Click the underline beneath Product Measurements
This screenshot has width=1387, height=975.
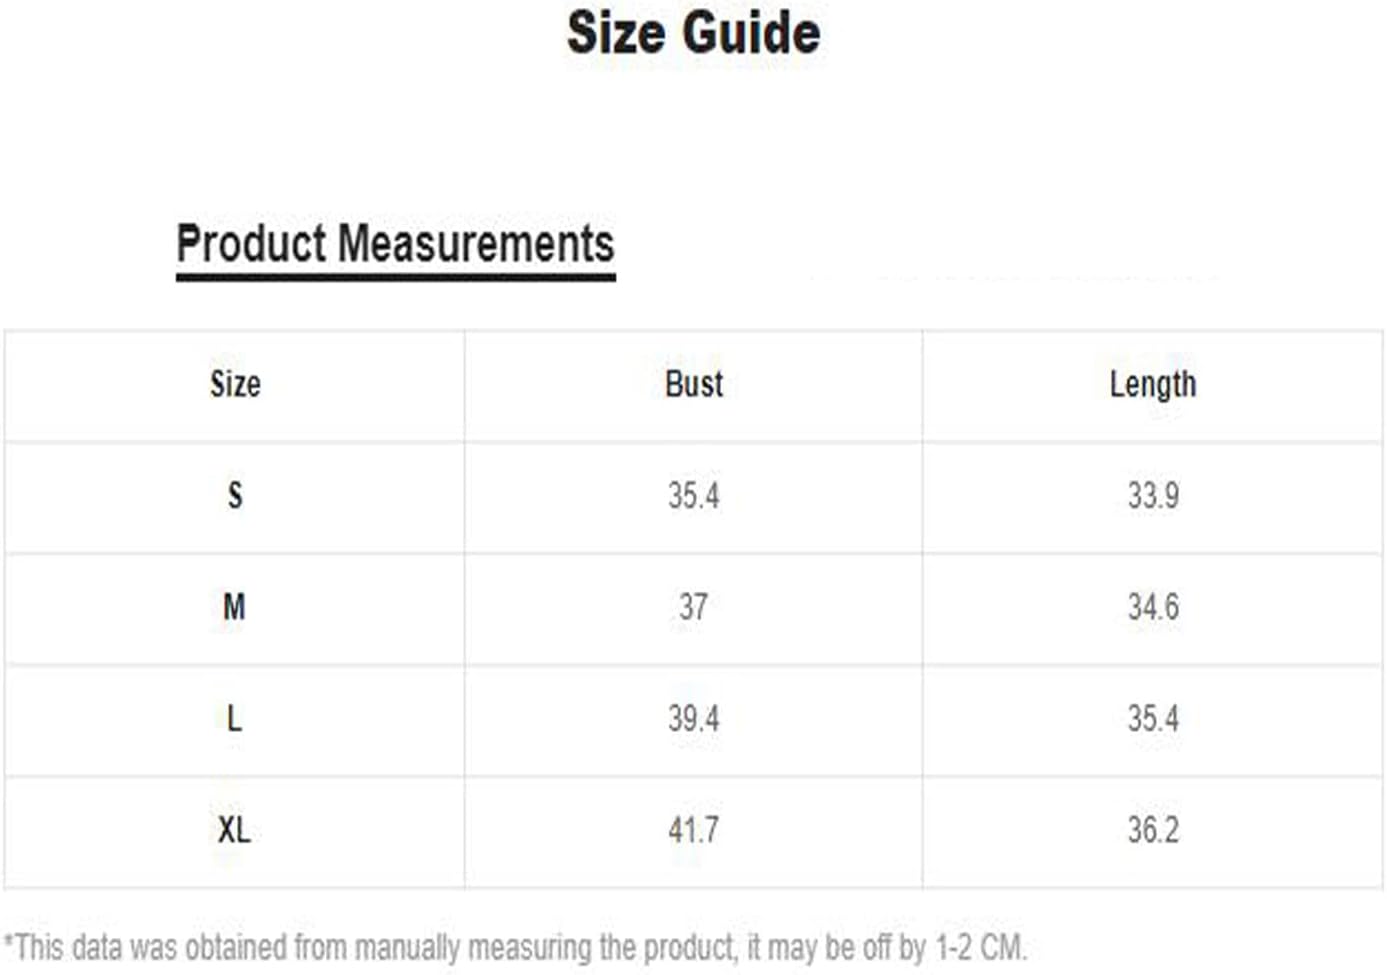coord(396,276)
